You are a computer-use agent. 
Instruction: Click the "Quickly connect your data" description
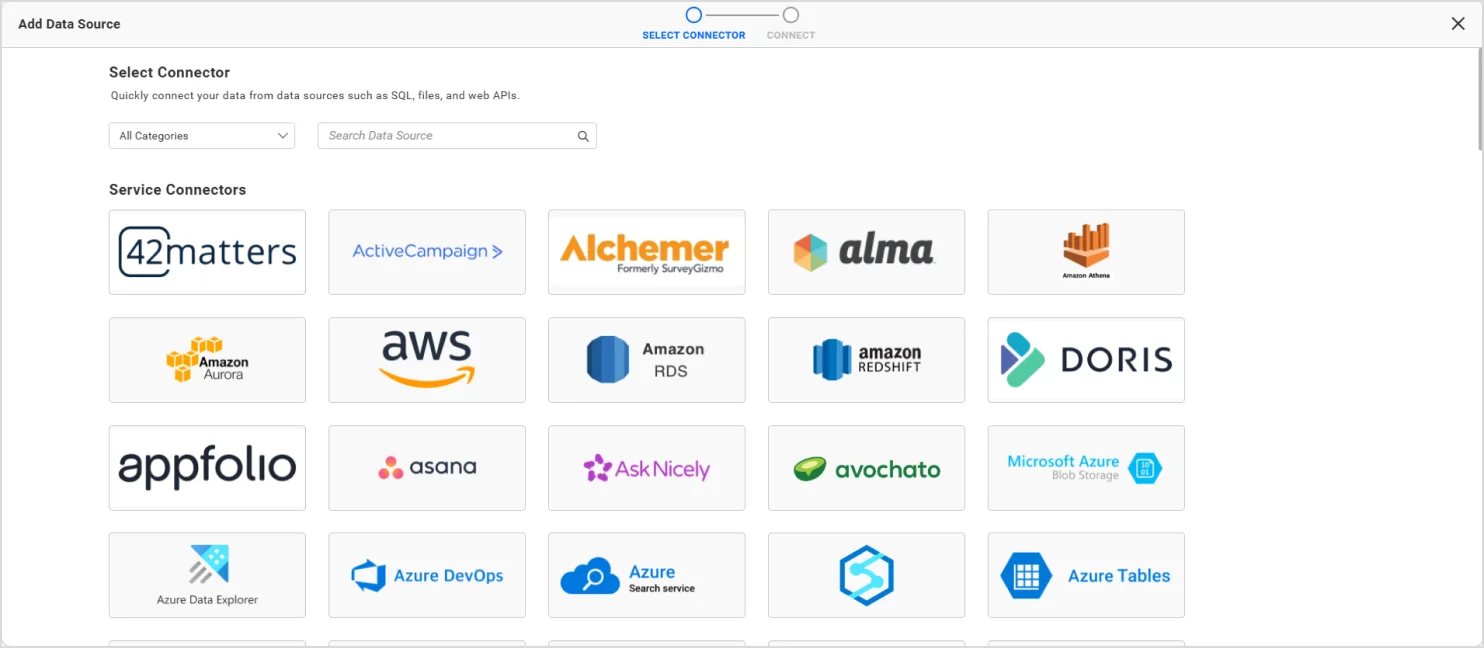pos(315,96)
